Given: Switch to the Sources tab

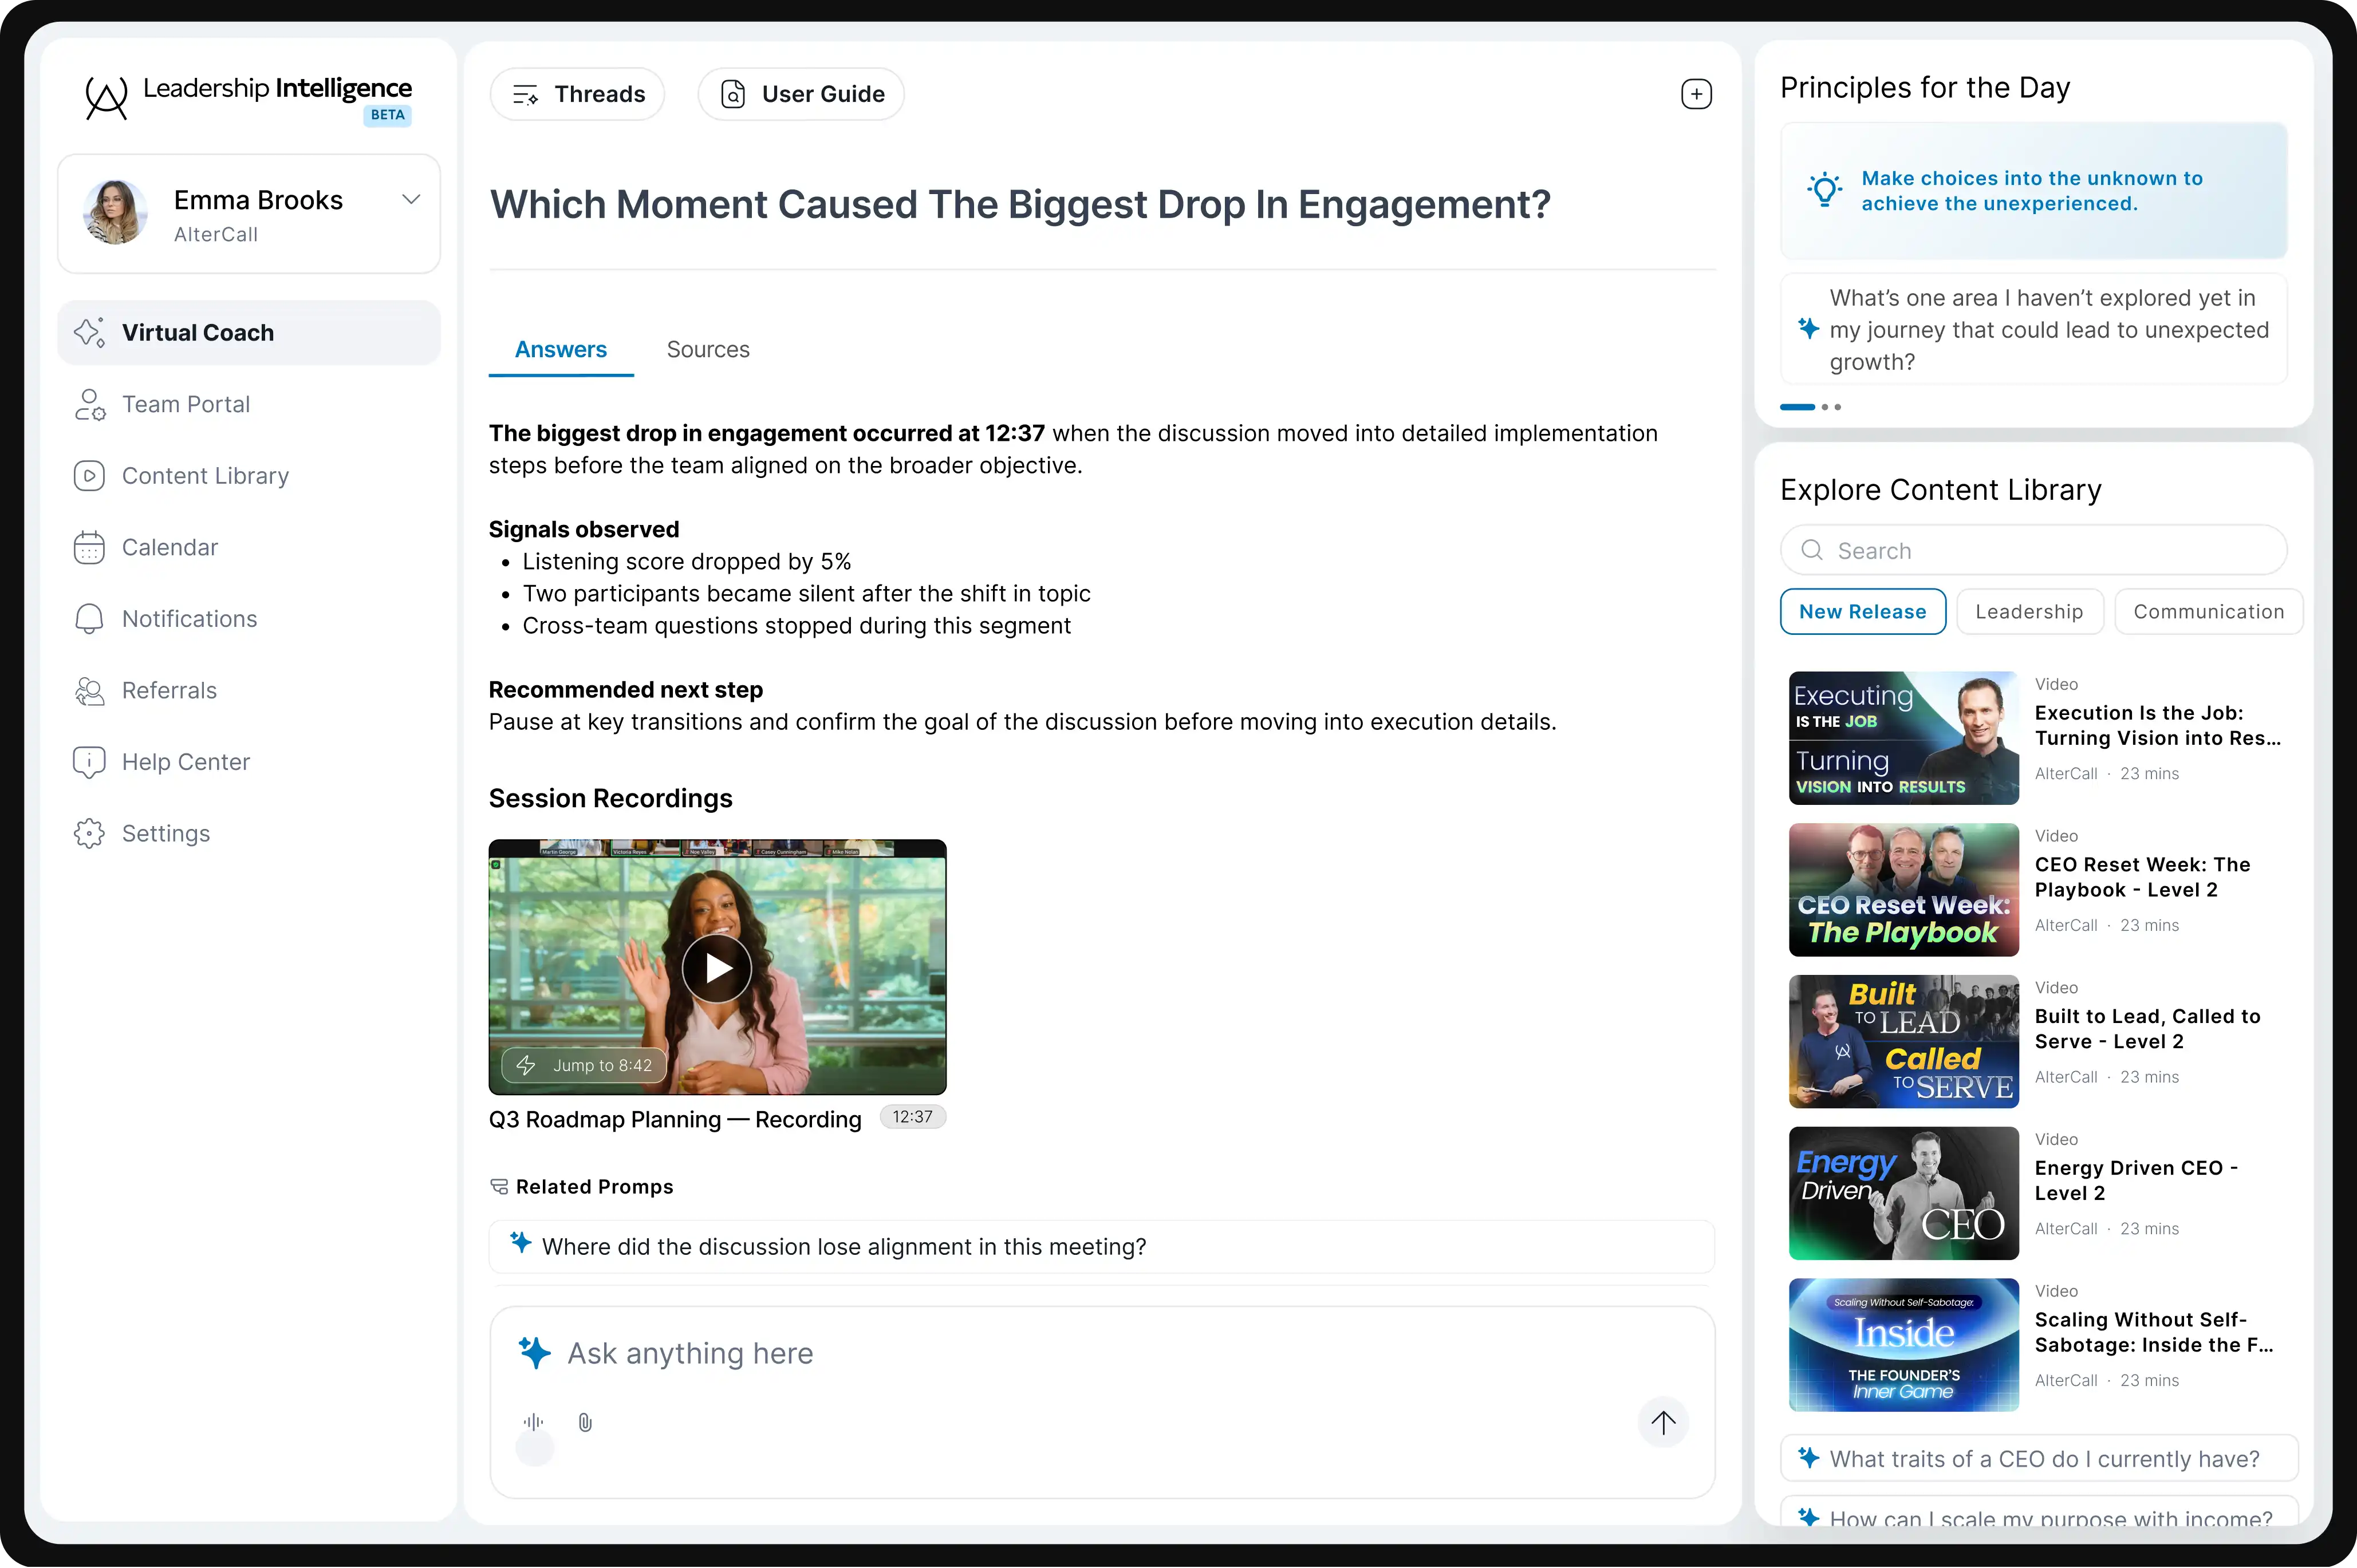Looking at the screenshot, I should tap(707, 349).
